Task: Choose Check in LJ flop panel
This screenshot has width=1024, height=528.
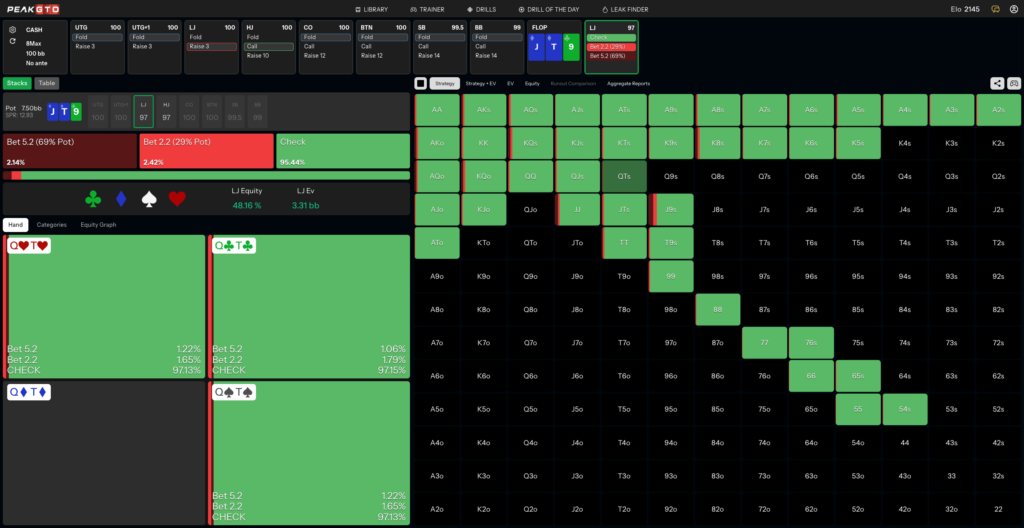Action: [x=611, y=37]
